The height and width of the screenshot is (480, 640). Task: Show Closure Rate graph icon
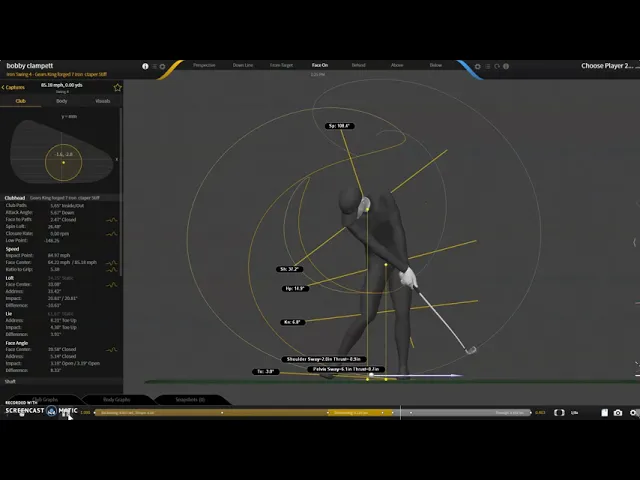[112, 234]
